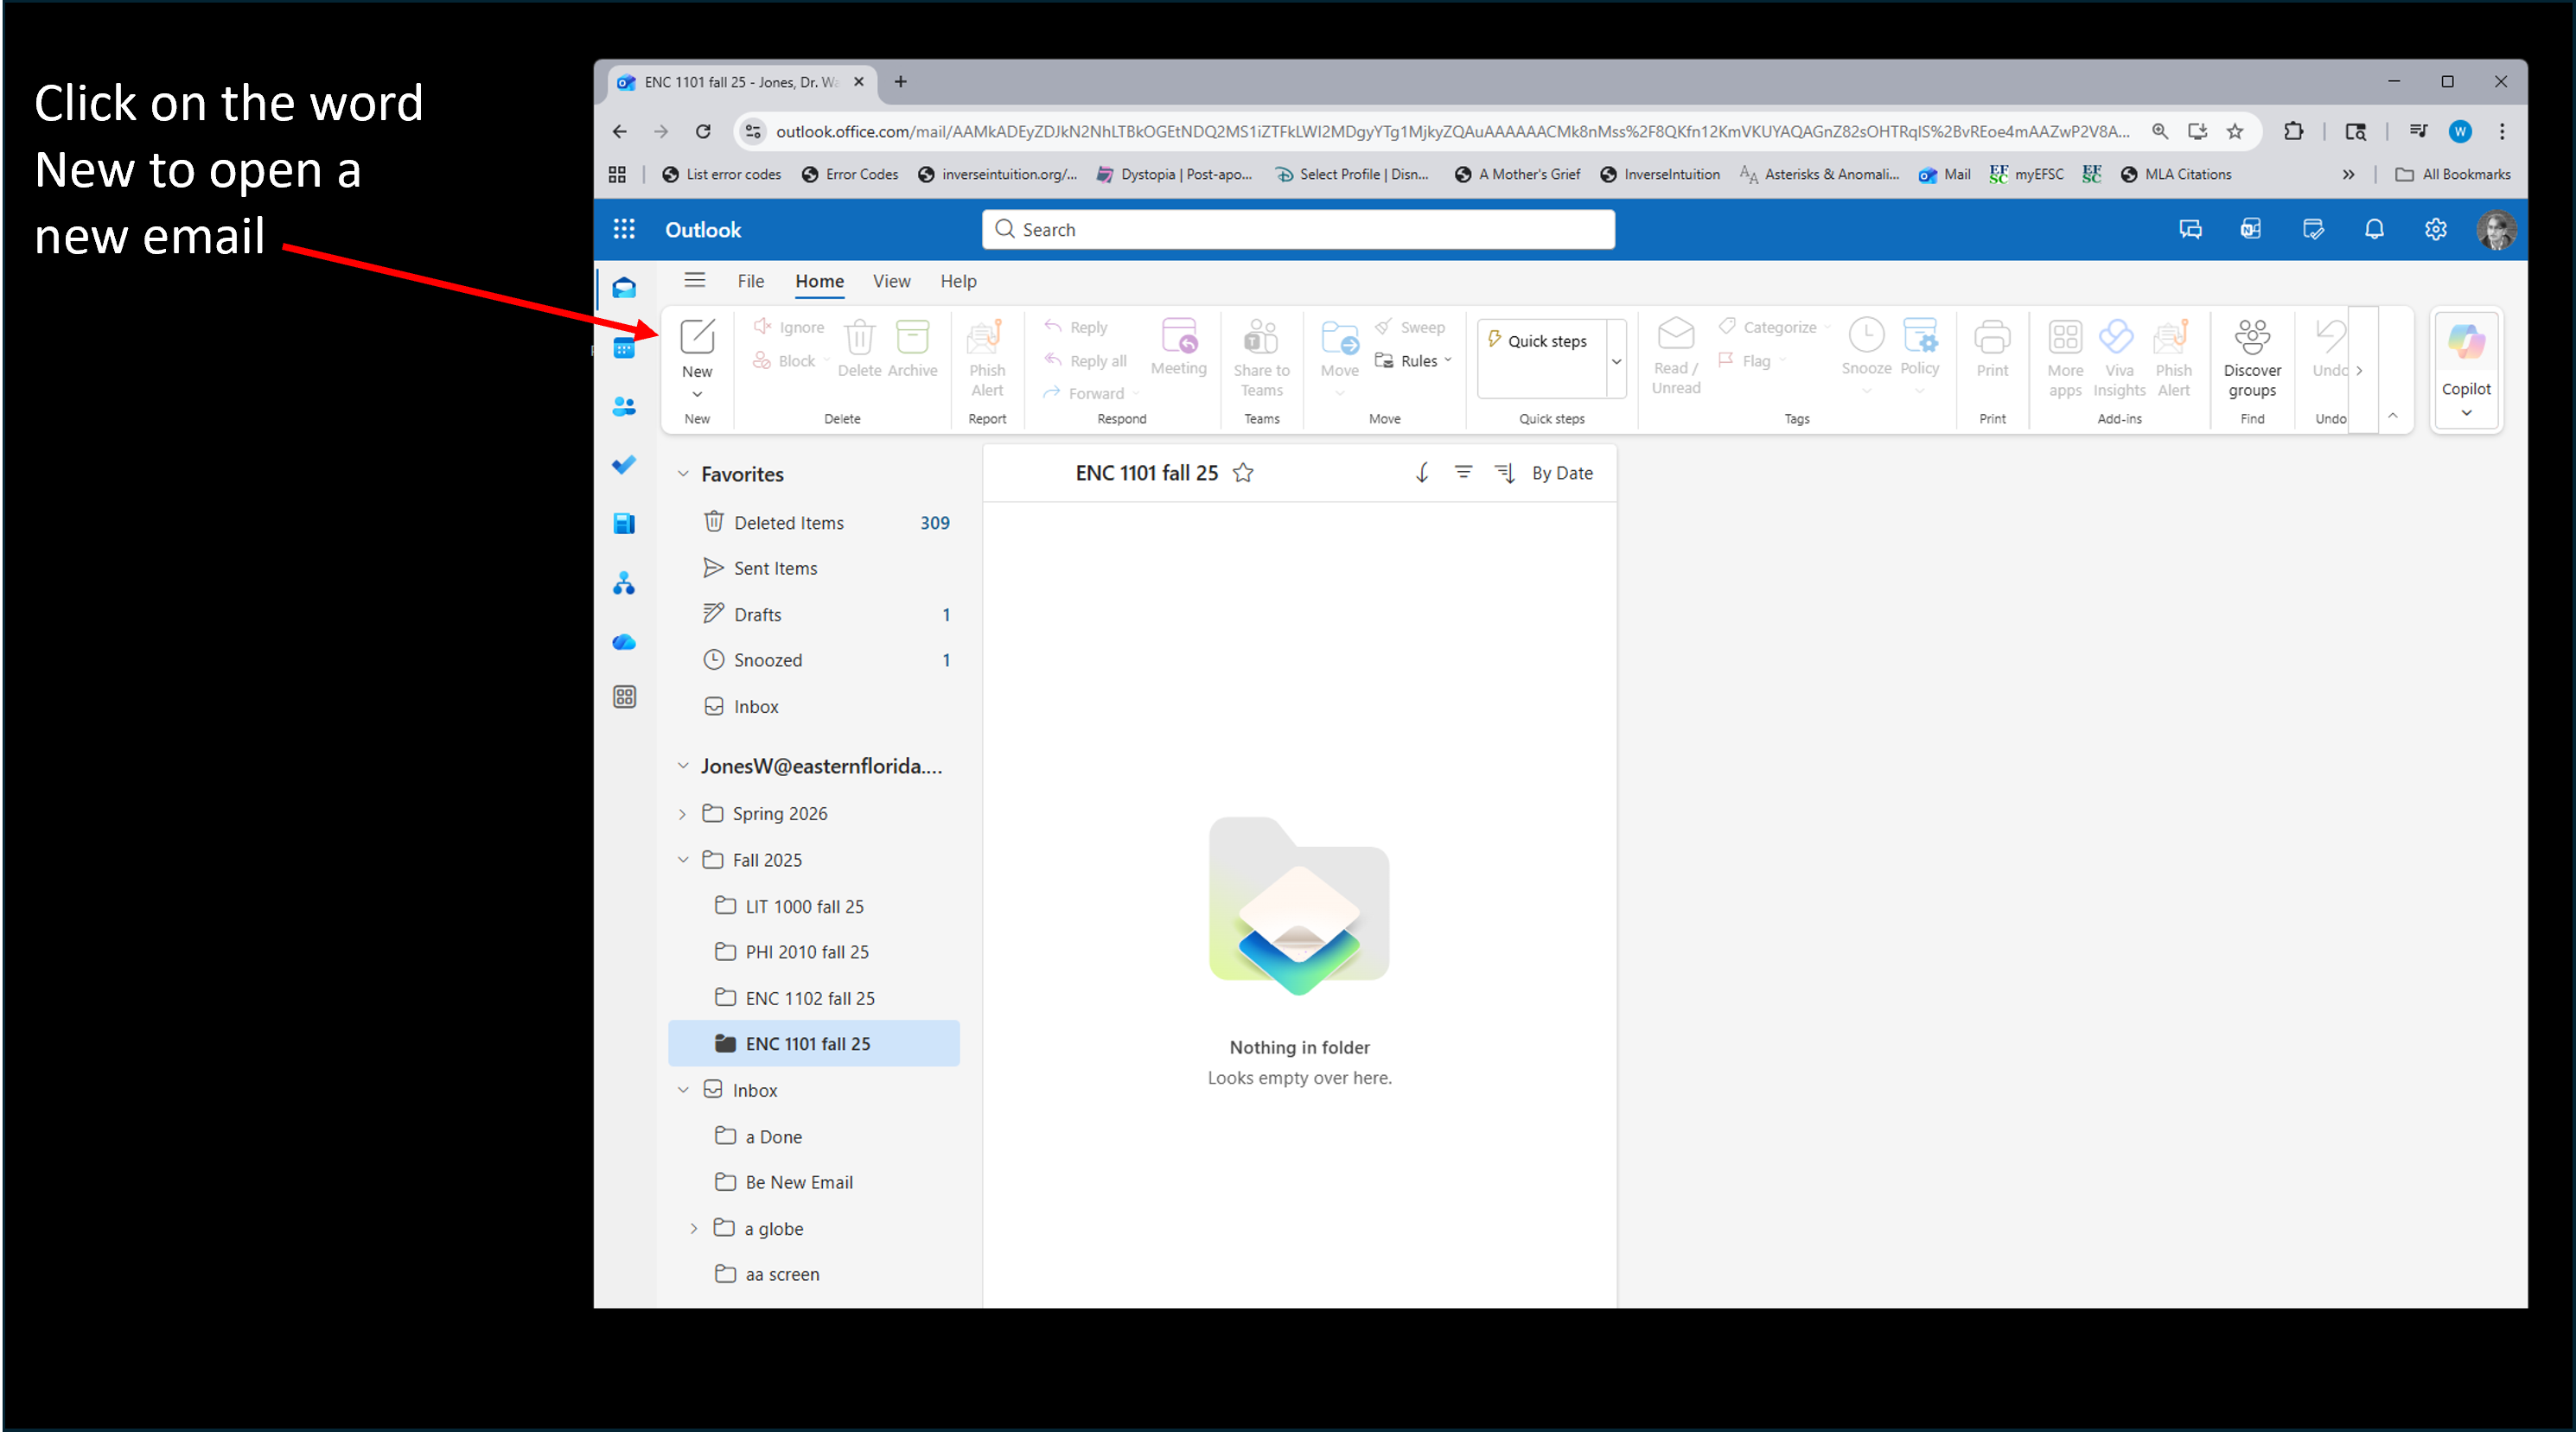The image size is (2576, 1432).
Task: Open the Calendar icon in left rail
Action: pos(624,348)
